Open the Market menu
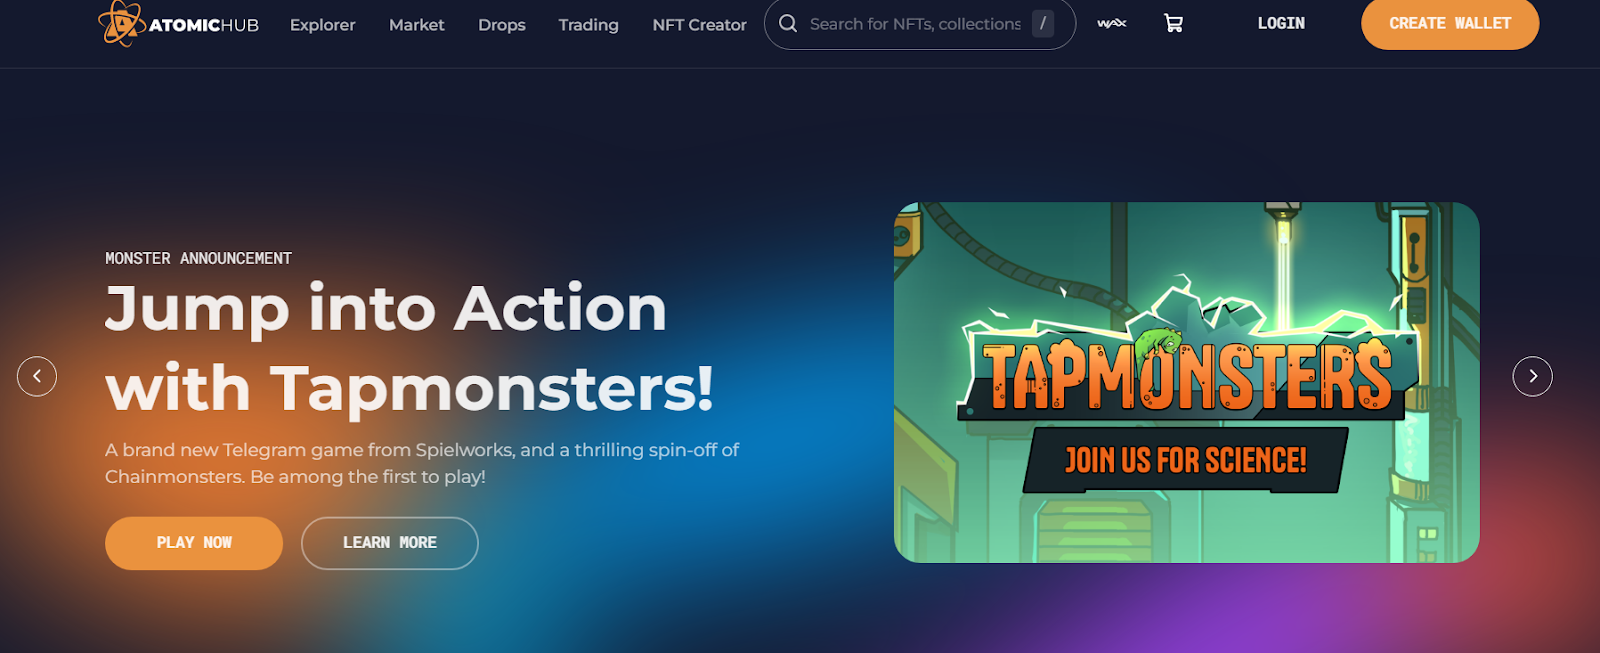The image size is (1600, 653). (417, 25)
